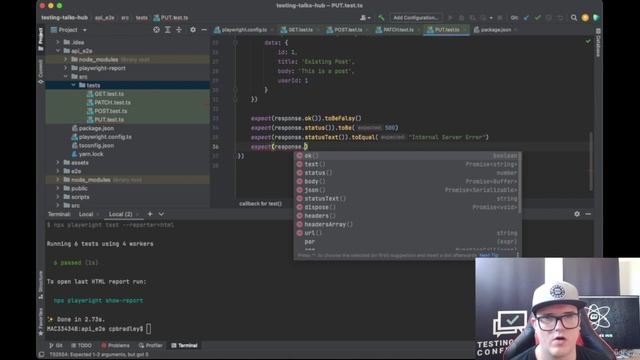Choose json() completion suggestion
Image resolution: width=640 pixels, height=360 pixels.
click(407, 190)
